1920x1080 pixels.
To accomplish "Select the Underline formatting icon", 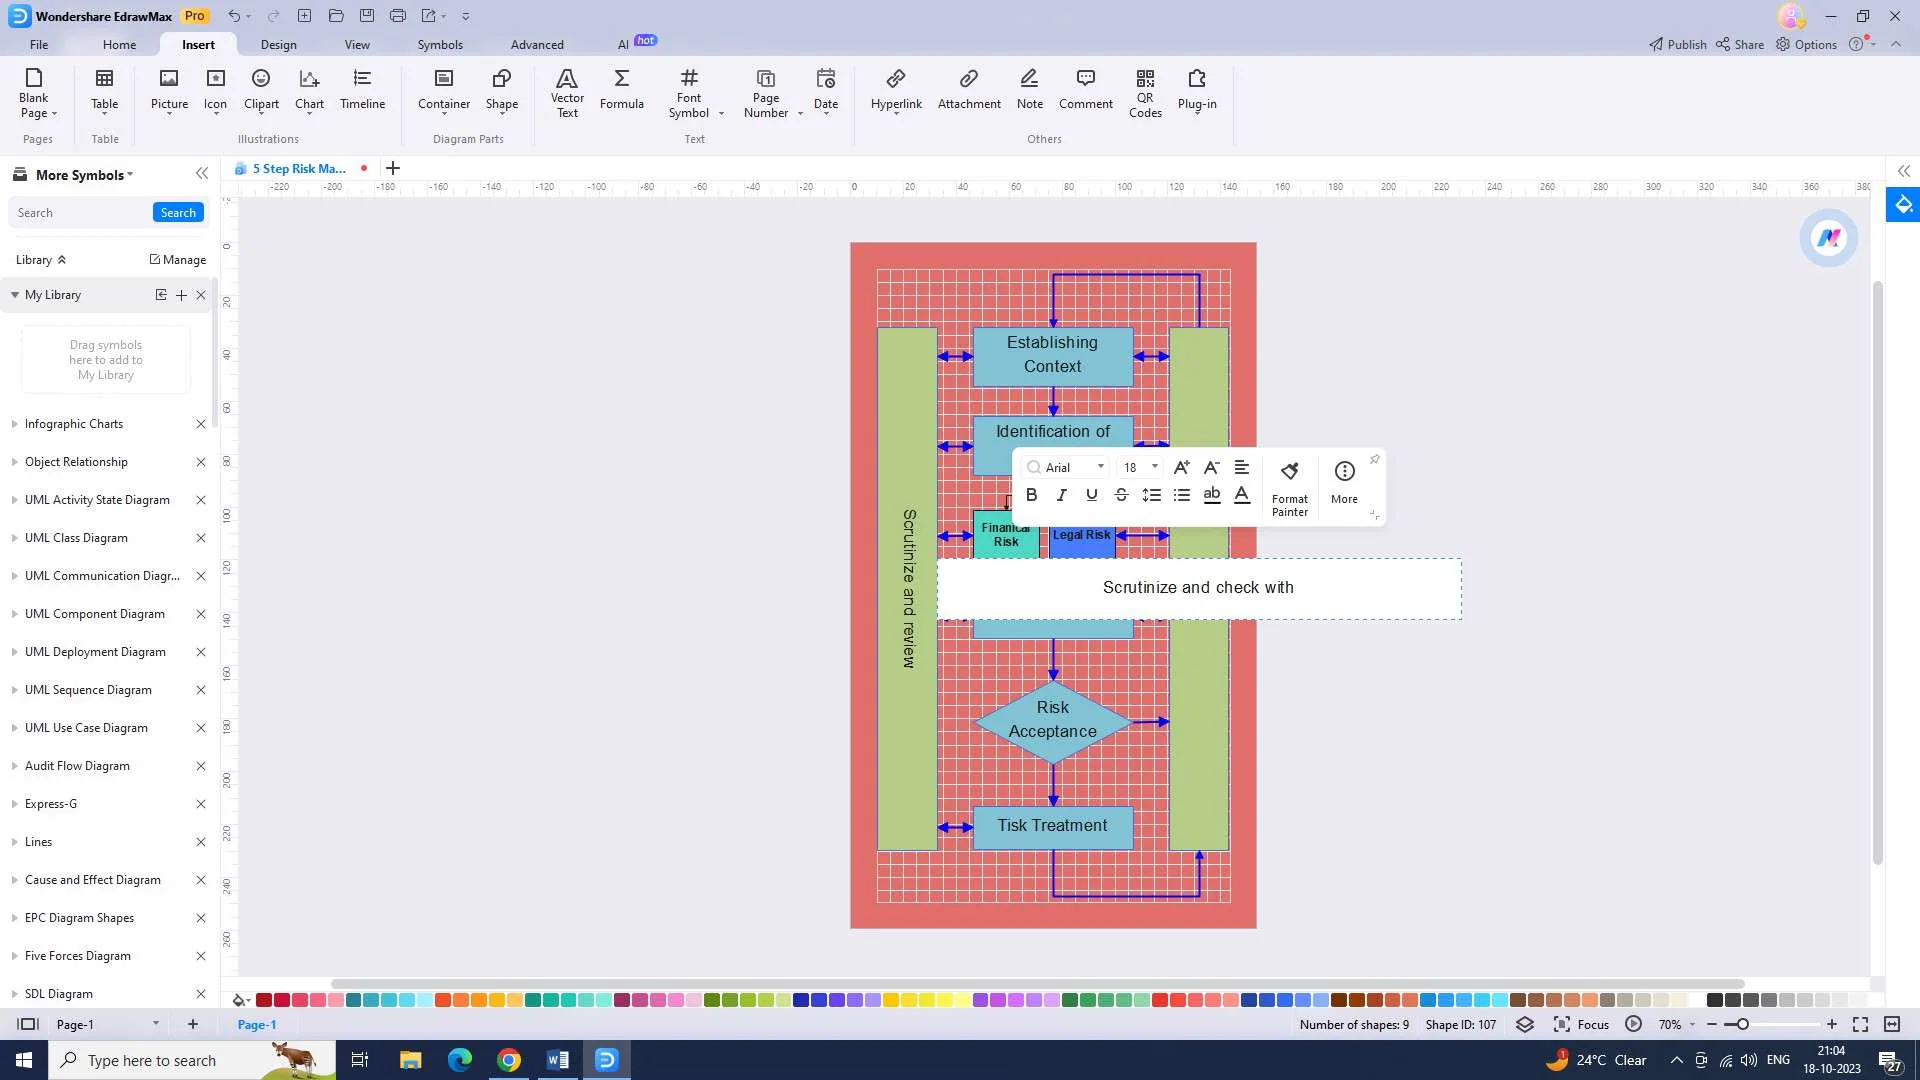I will (1091, 495).
